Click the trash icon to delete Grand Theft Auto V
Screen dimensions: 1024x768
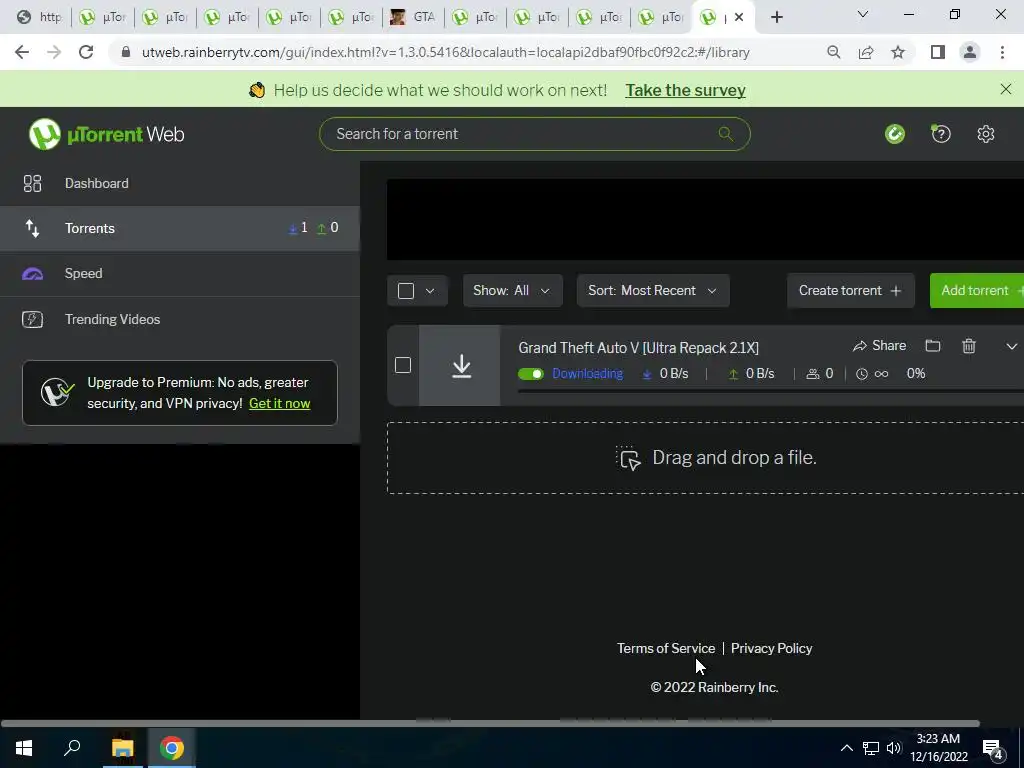tap(968, 345)
